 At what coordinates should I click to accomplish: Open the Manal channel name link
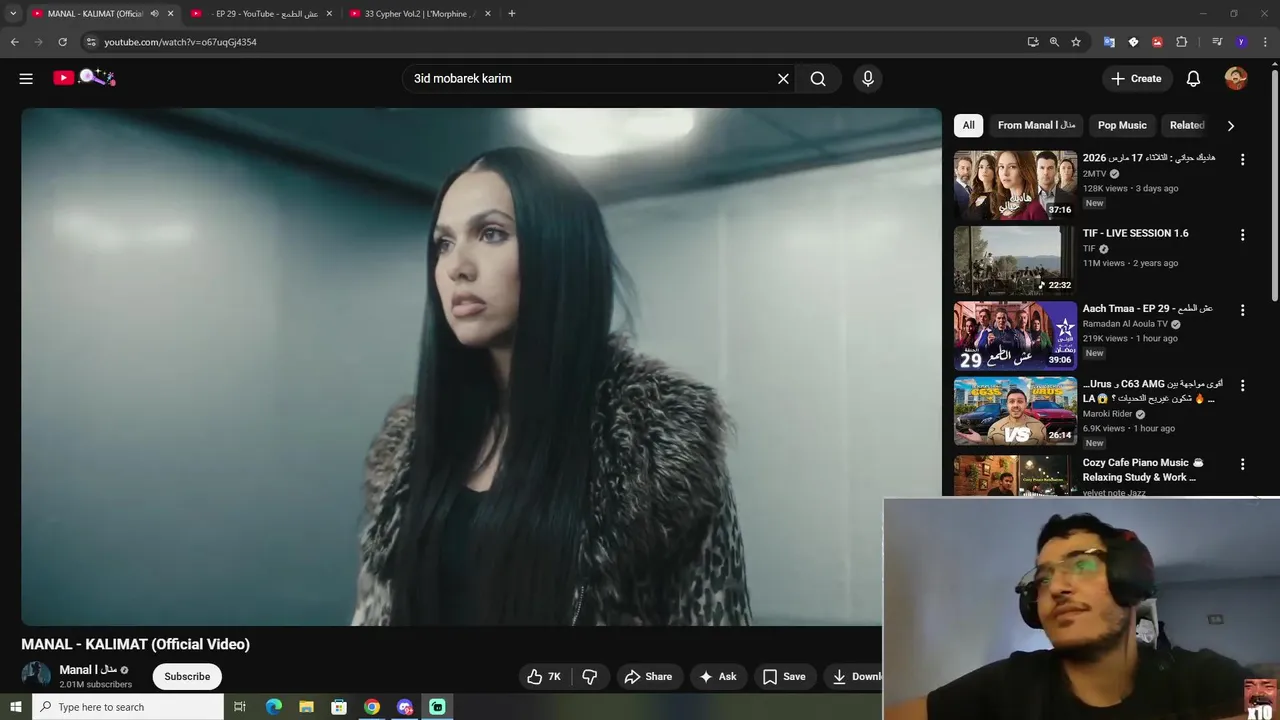[x=88, y=670]
